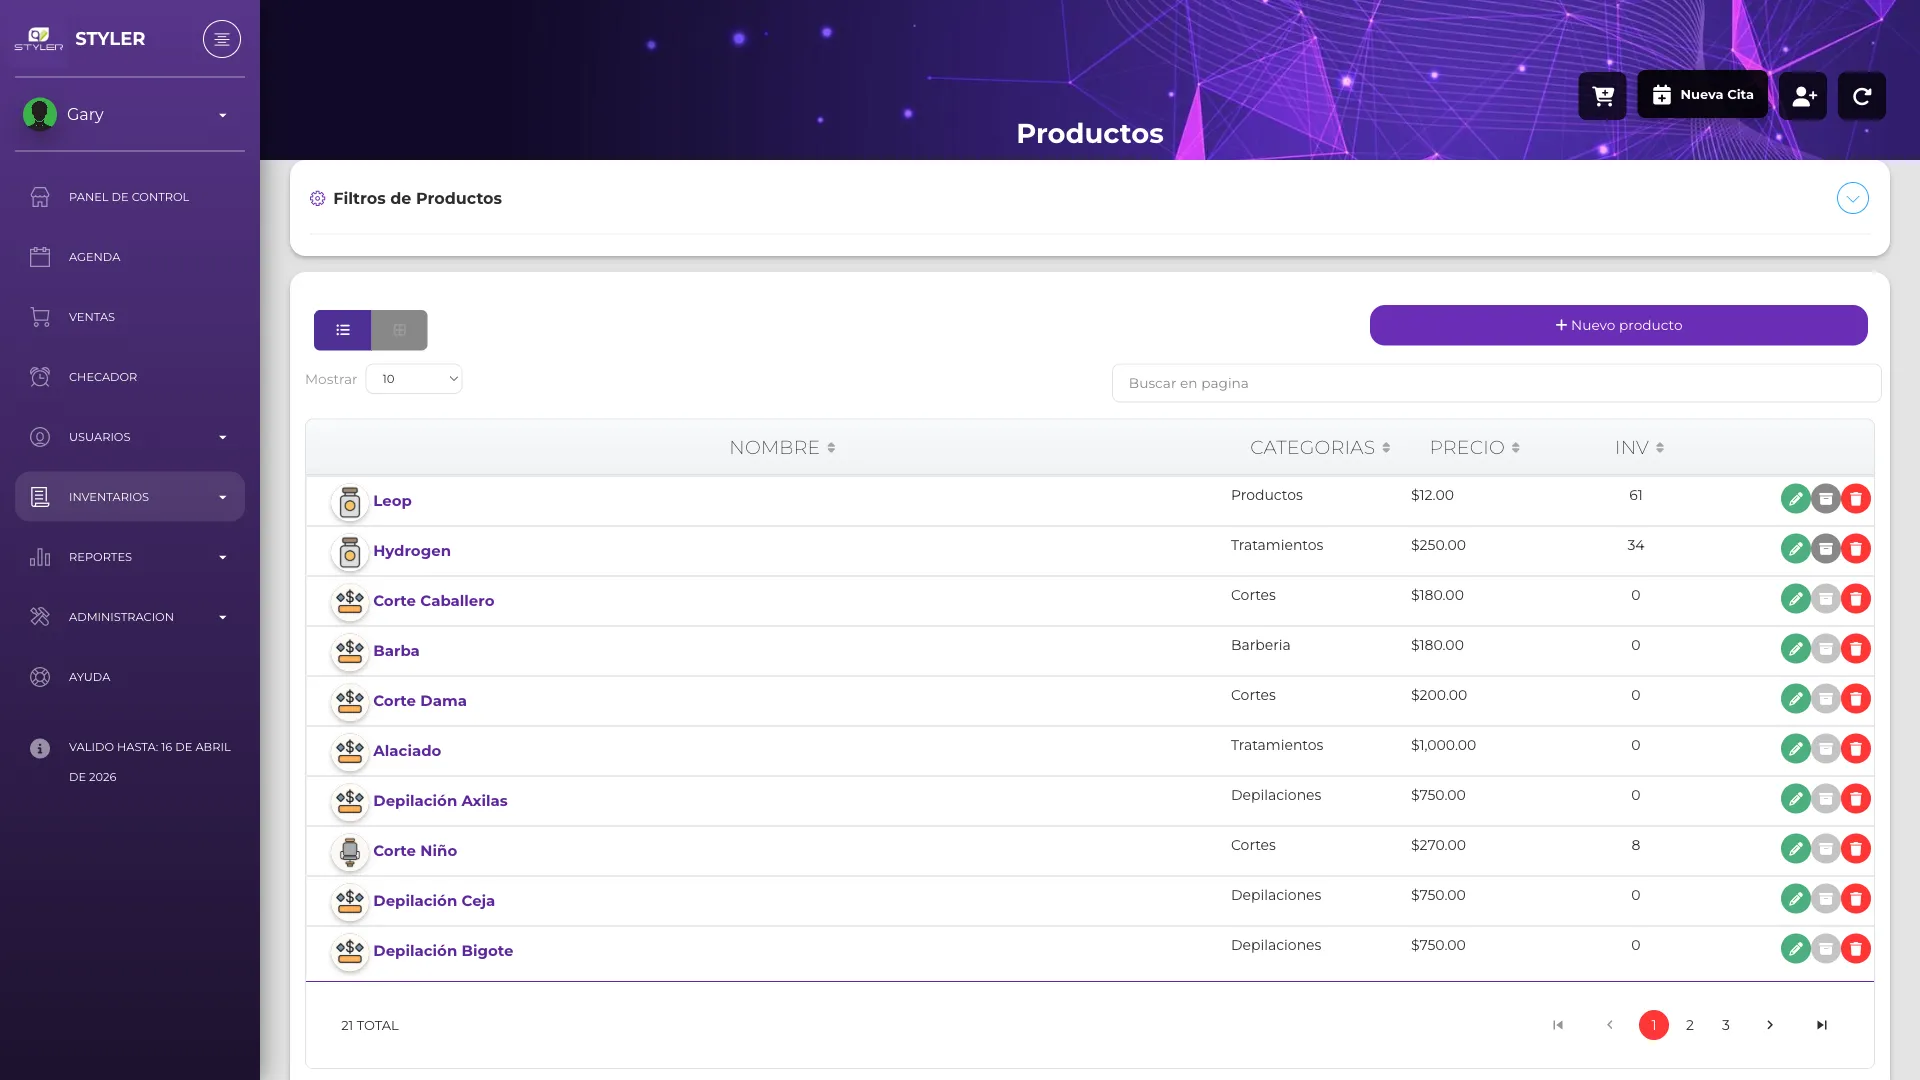This screenshot has width=1920, height=1080.
Task: Edit the Leop product
Action: (x=1795, y=498)
